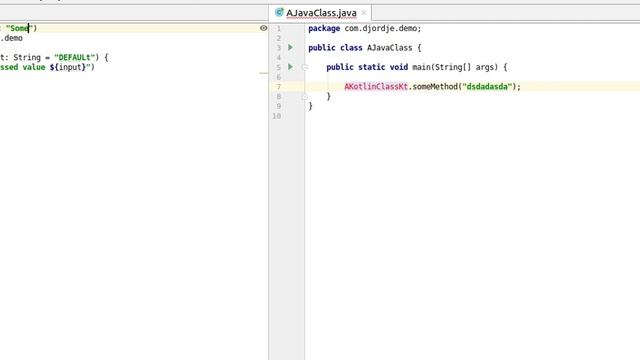The height and width of the screenshot is (360, 640).
Task: Click the Java class icon on the AJavaClass.java tab
Action: click(x=279, y=13)
